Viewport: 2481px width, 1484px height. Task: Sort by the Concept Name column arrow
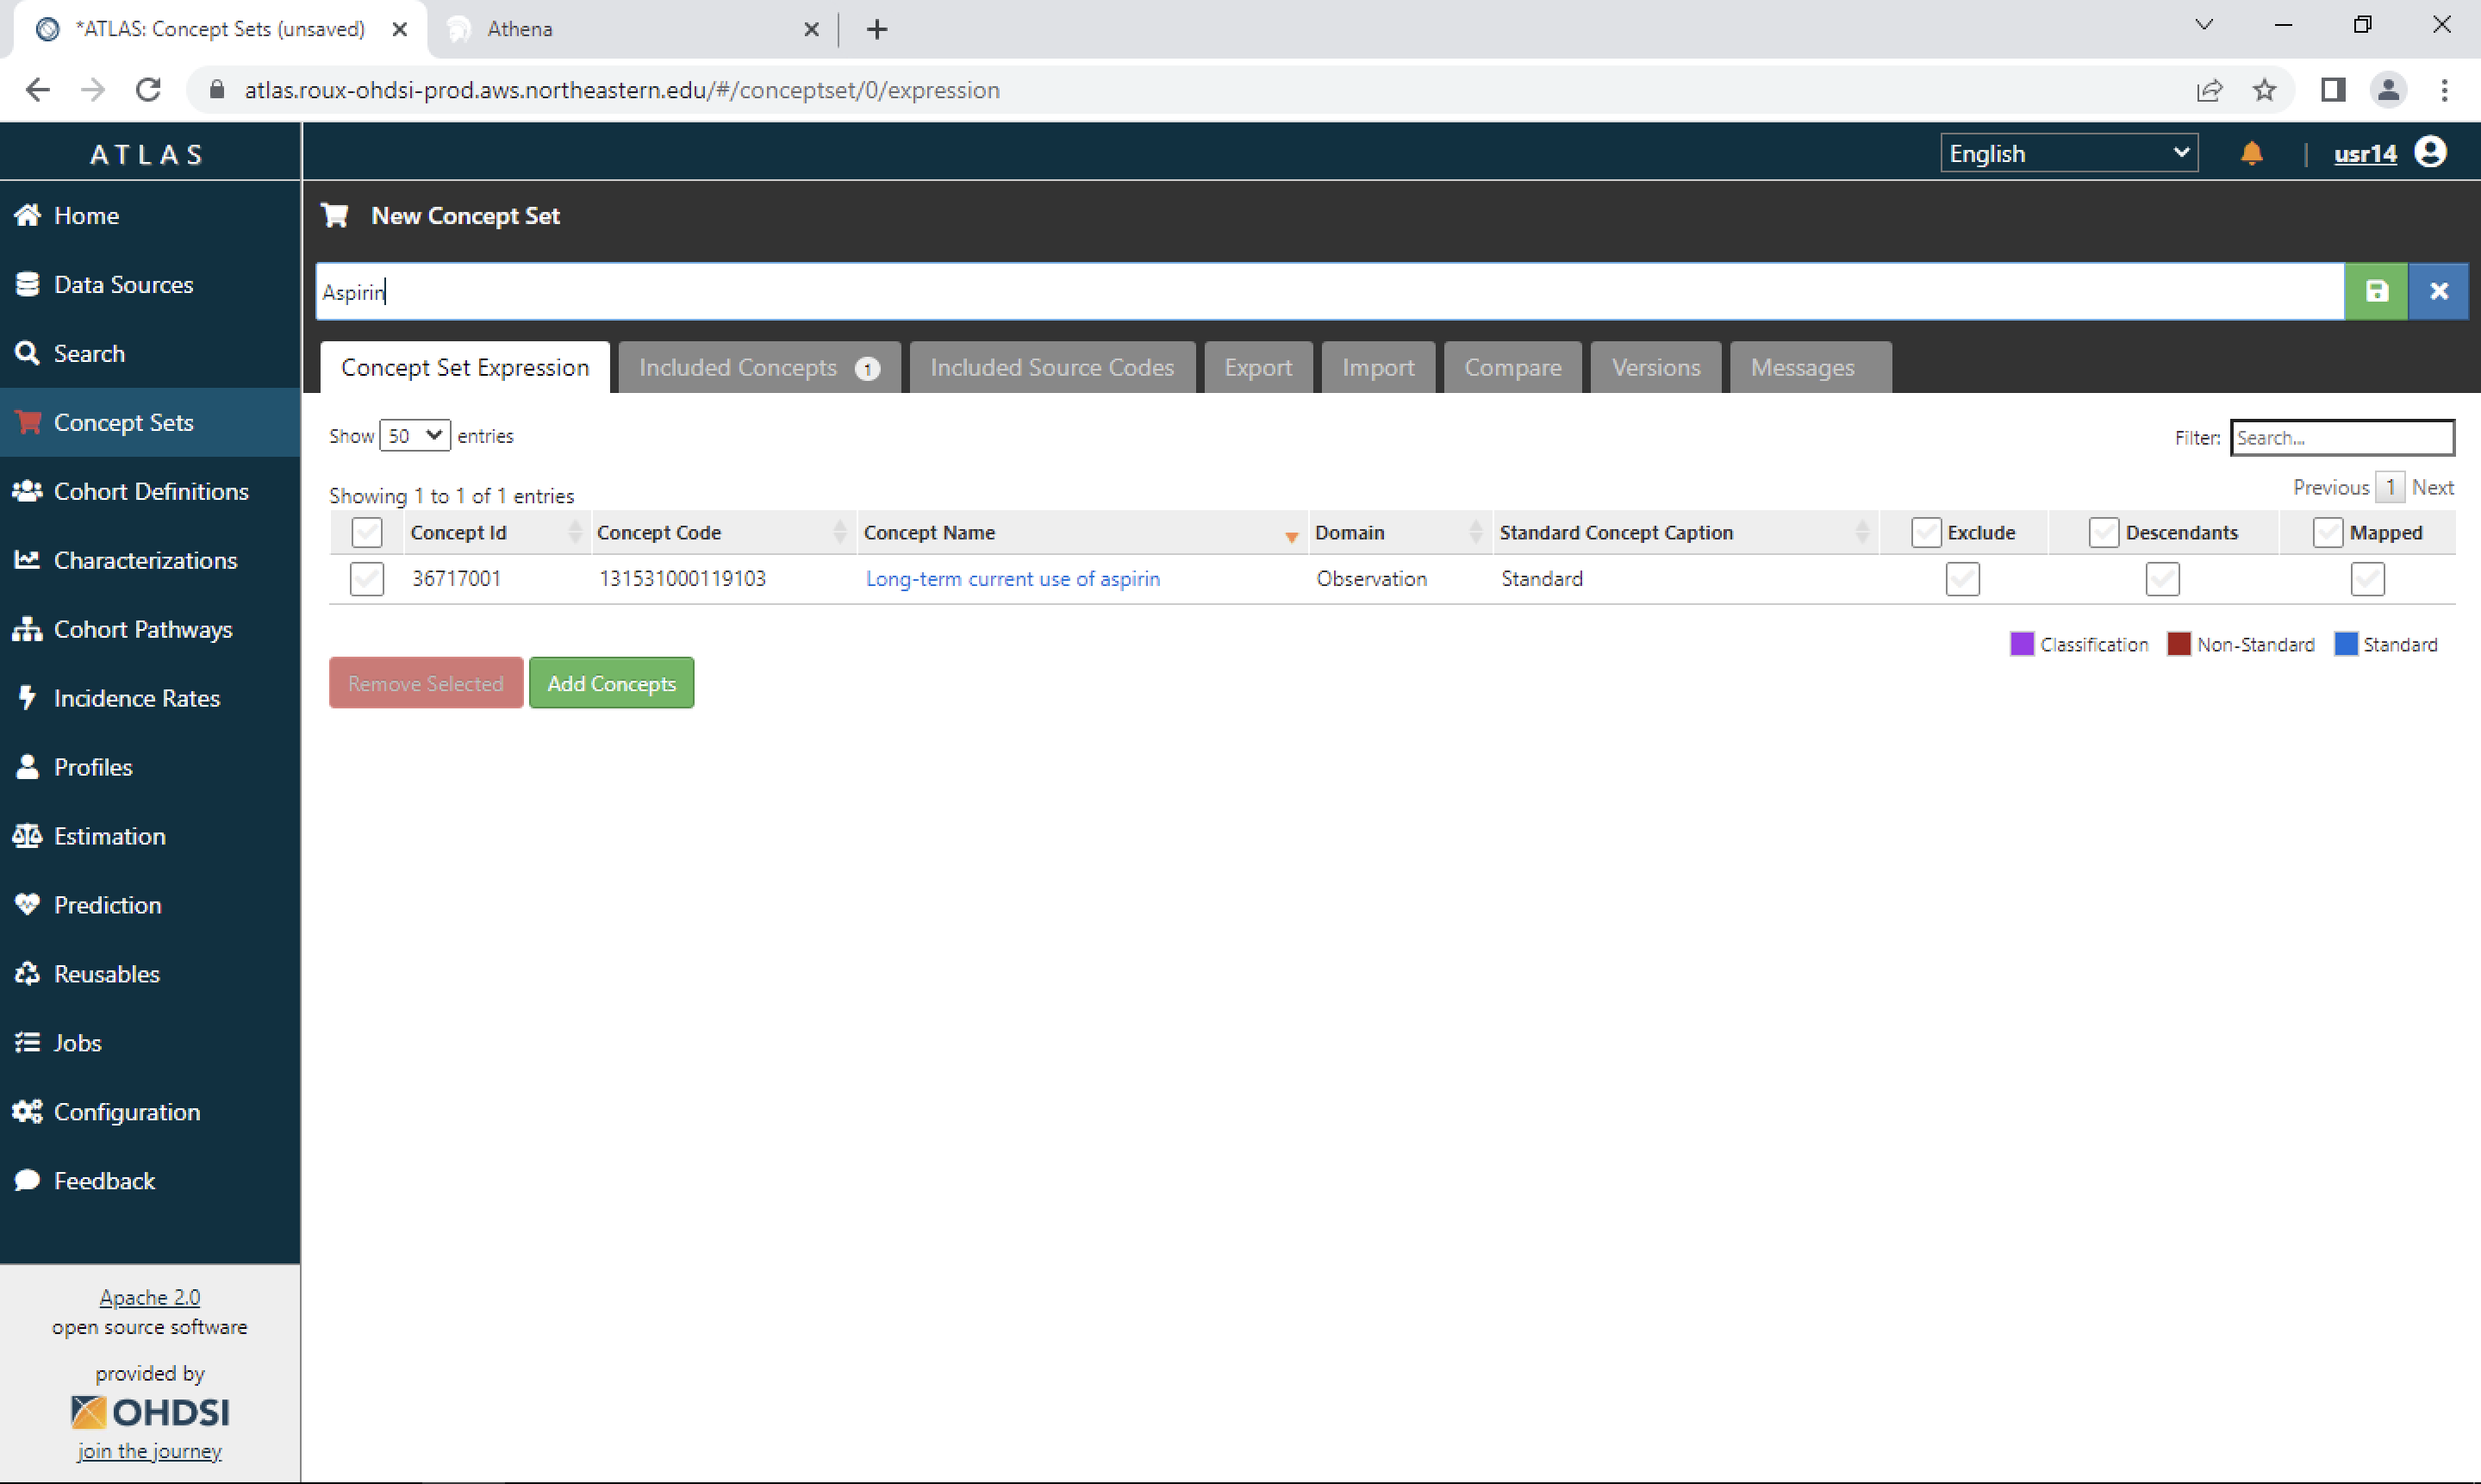[1291, 536]
